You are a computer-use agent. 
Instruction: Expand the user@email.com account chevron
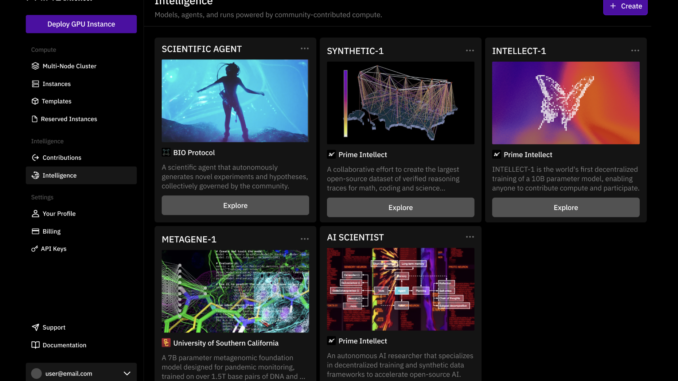point(127,374)
